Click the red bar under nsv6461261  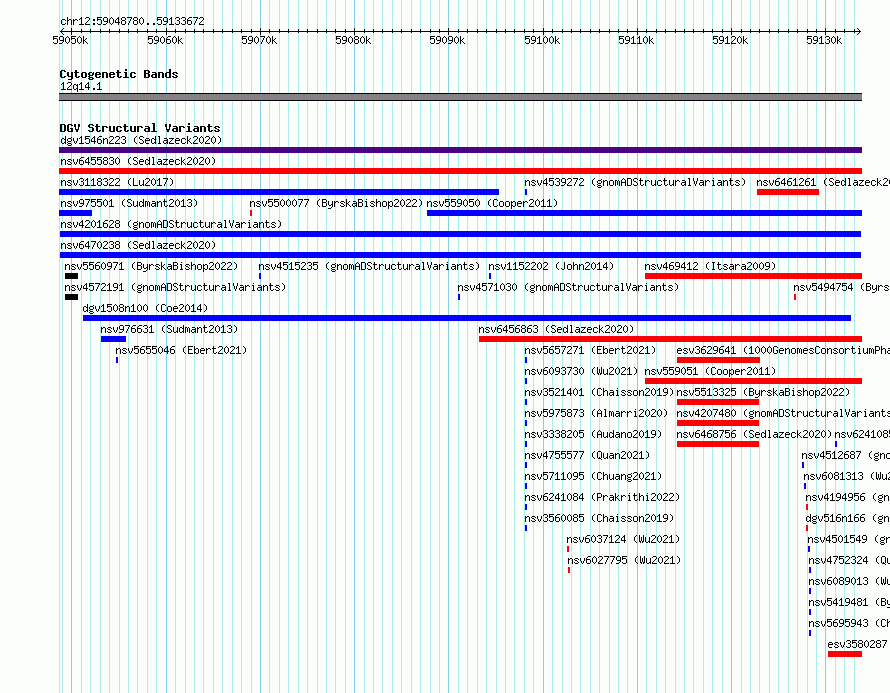click(x=788, y=192)
